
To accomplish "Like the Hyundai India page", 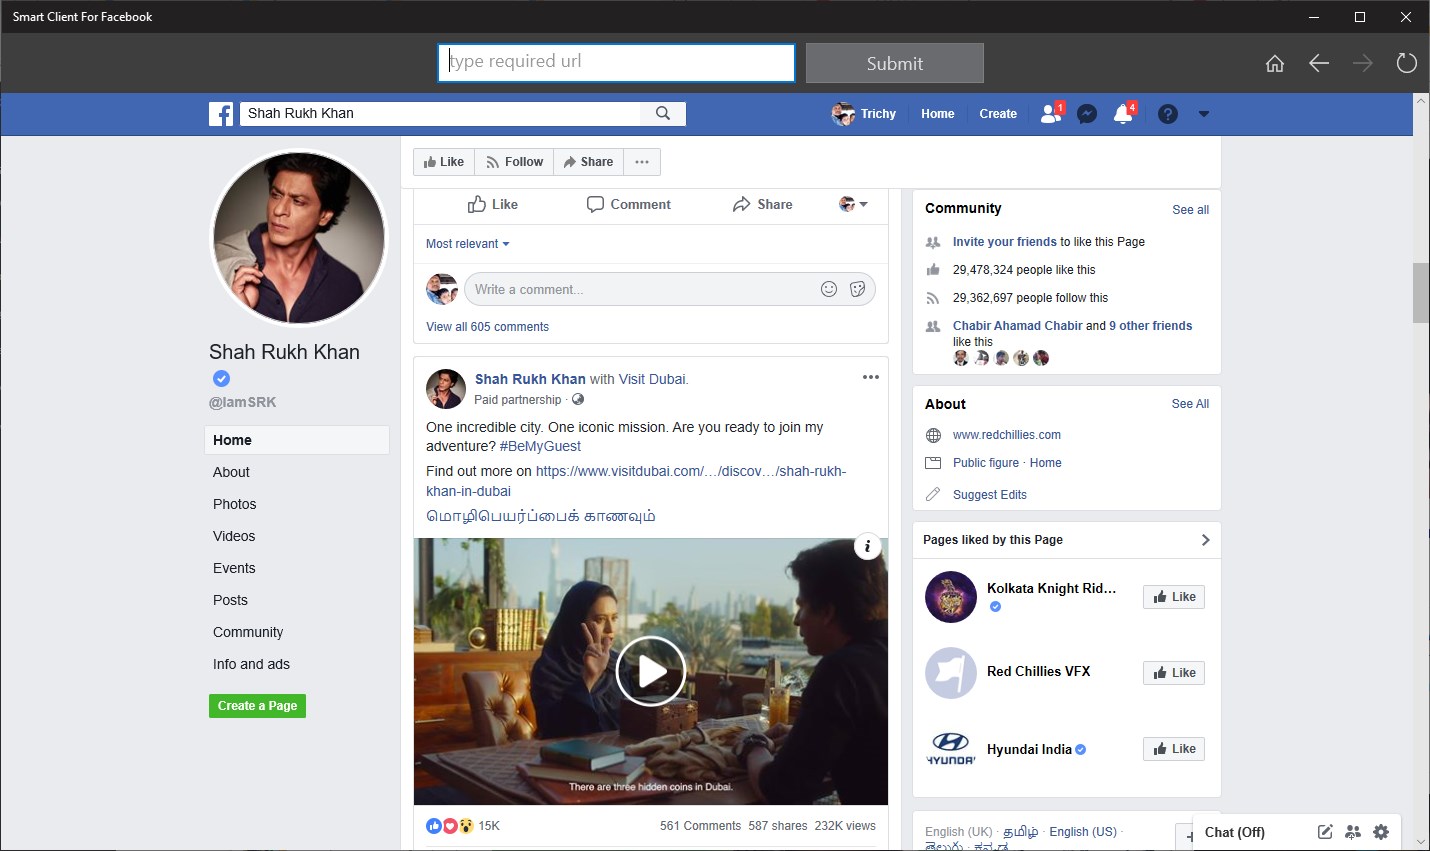I will [x=1174, y=749].
